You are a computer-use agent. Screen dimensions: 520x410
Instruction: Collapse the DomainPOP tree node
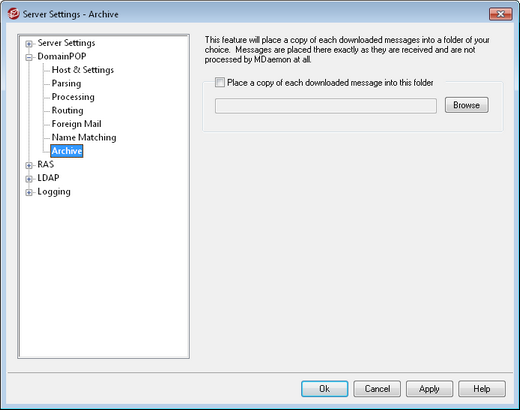coord(29,57)
